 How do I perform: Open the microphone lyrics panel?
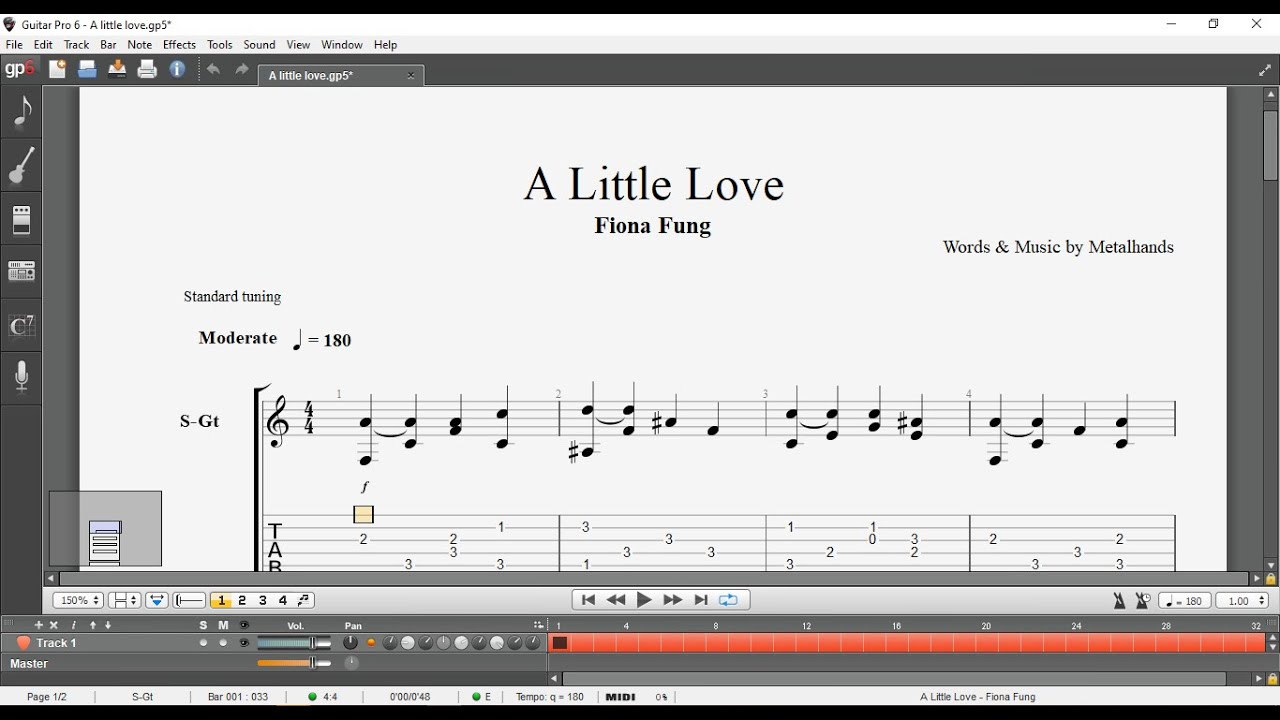22,378
